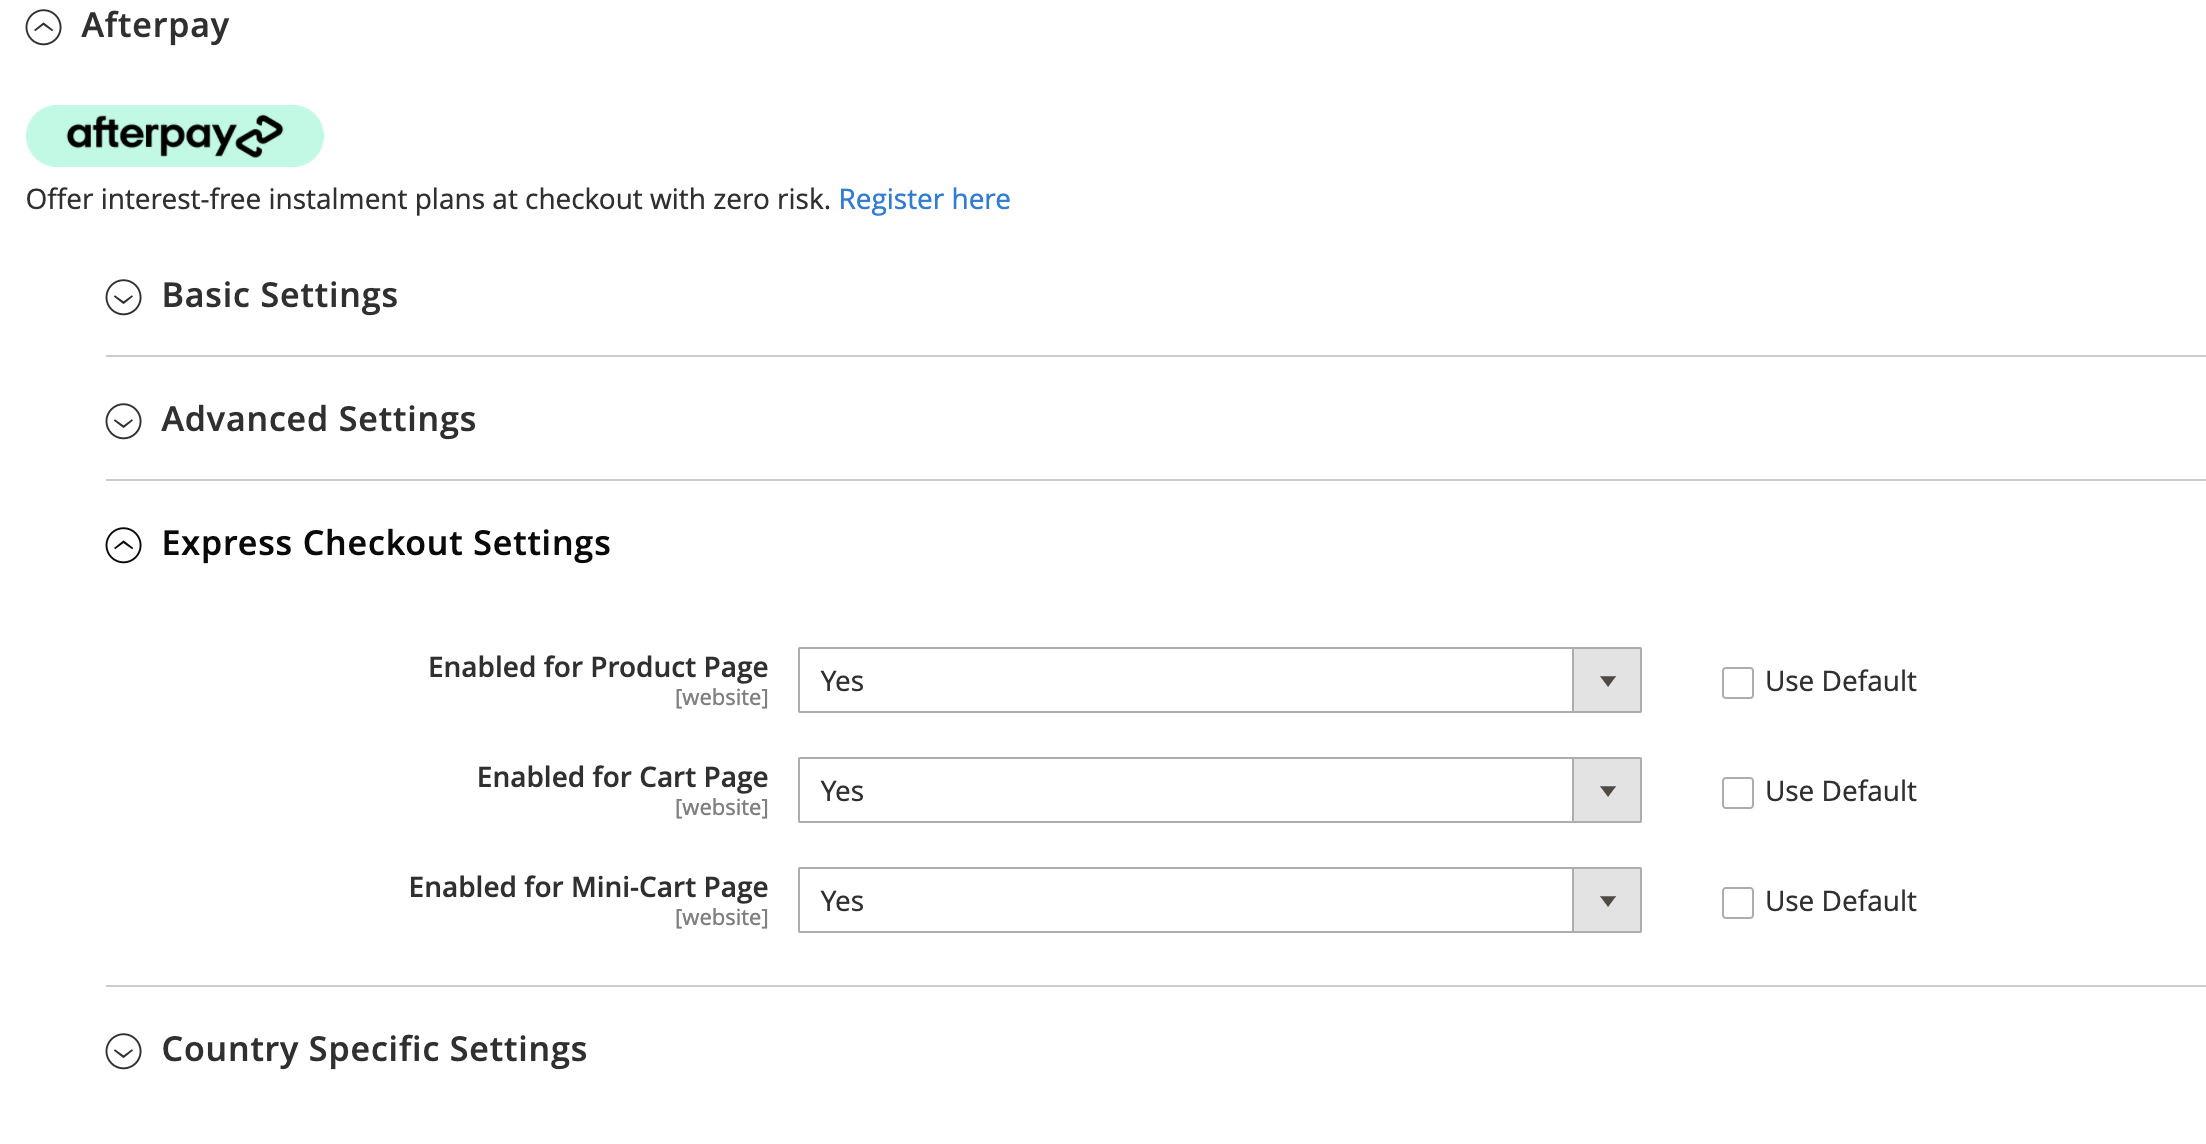Click dropdown arrow for Mini-Cart Page select
Image resolution: width=2206 pixels, height=1144 pixels.
click(x=1607, y=901)
